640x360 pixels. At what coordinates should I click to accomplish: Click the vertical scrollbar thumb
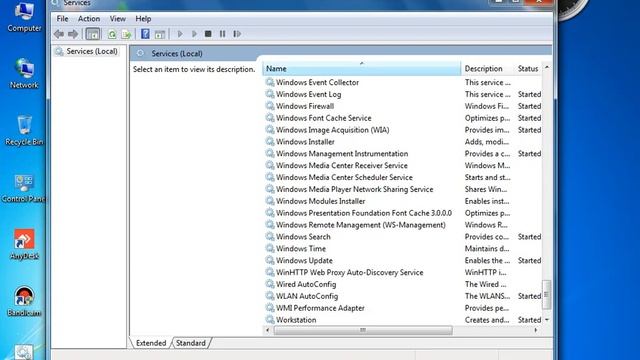click(547, 295)
